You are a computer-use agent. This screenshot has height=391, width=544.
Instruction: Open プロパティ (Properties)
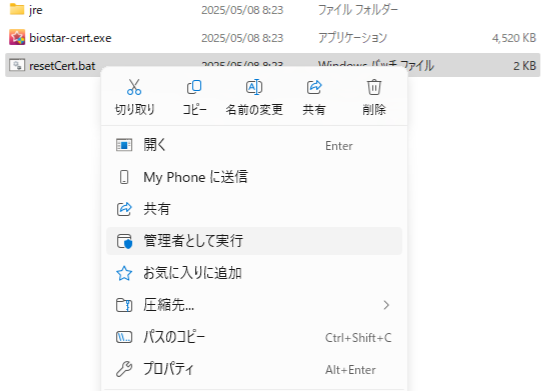[254, 369]
